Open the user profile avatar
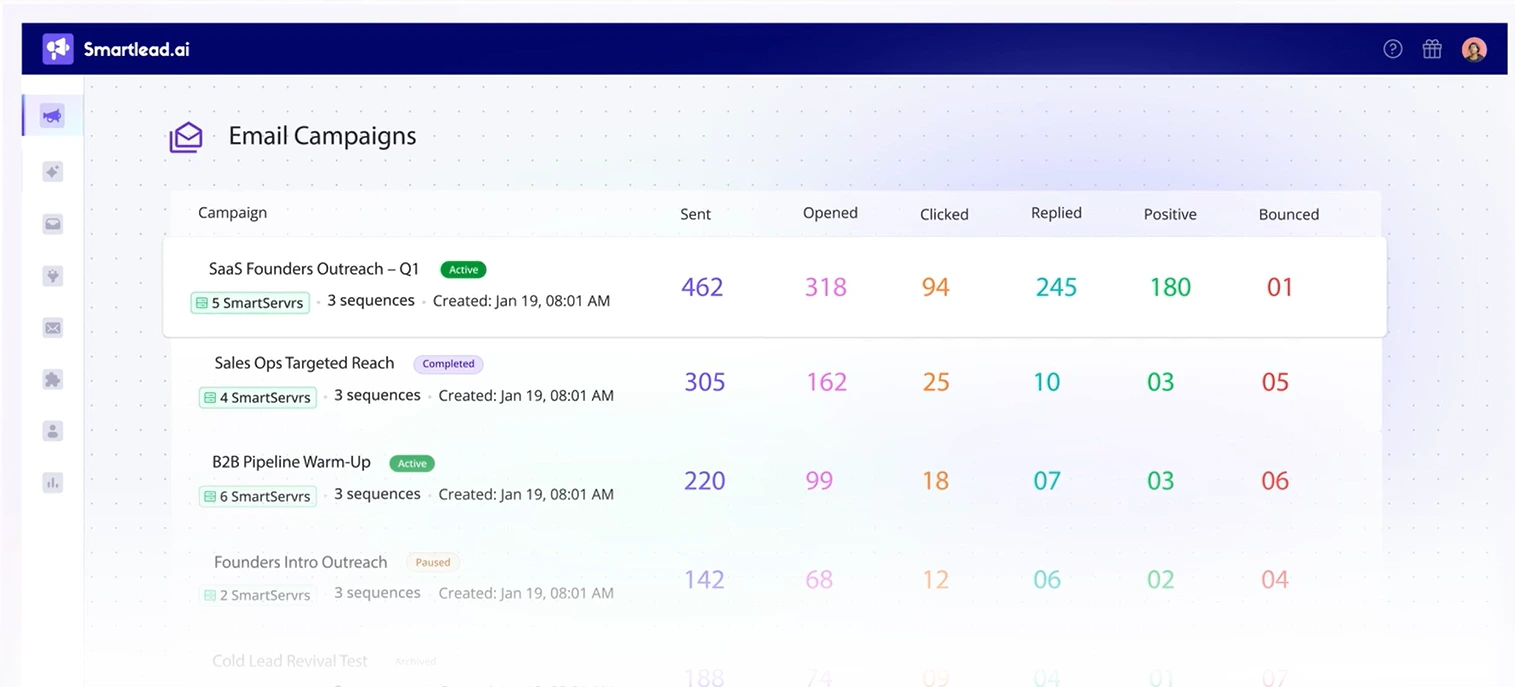 coord(1474,49)
